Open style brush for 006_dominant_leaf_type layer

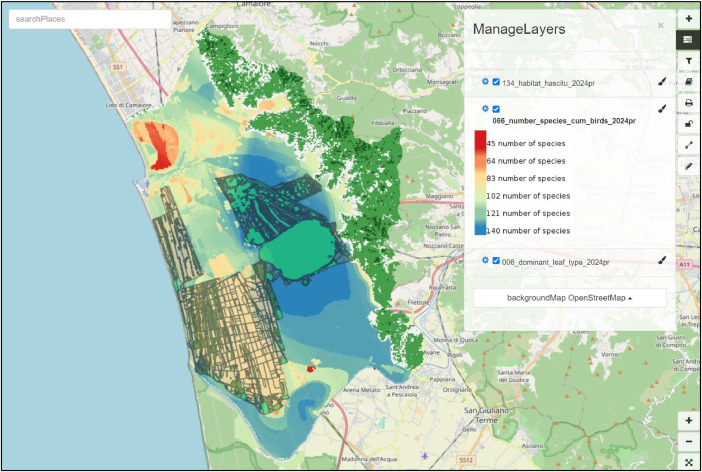(x=662, y=260)
